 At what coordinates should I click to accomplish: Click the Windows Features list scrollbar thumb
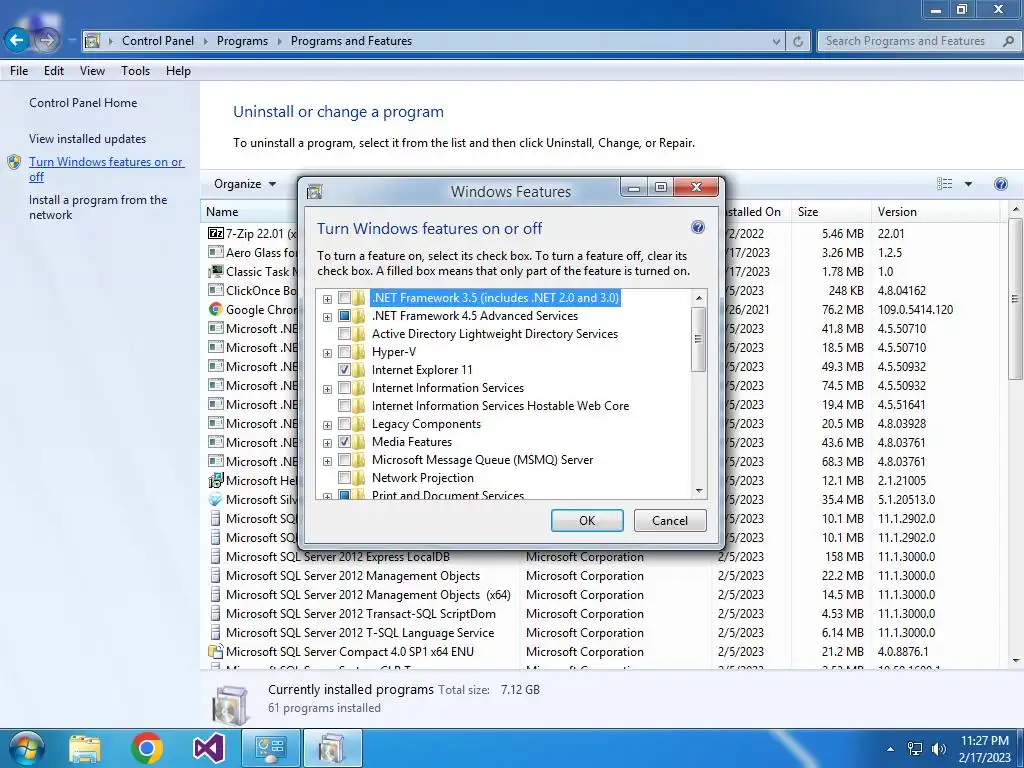(698, 339)
